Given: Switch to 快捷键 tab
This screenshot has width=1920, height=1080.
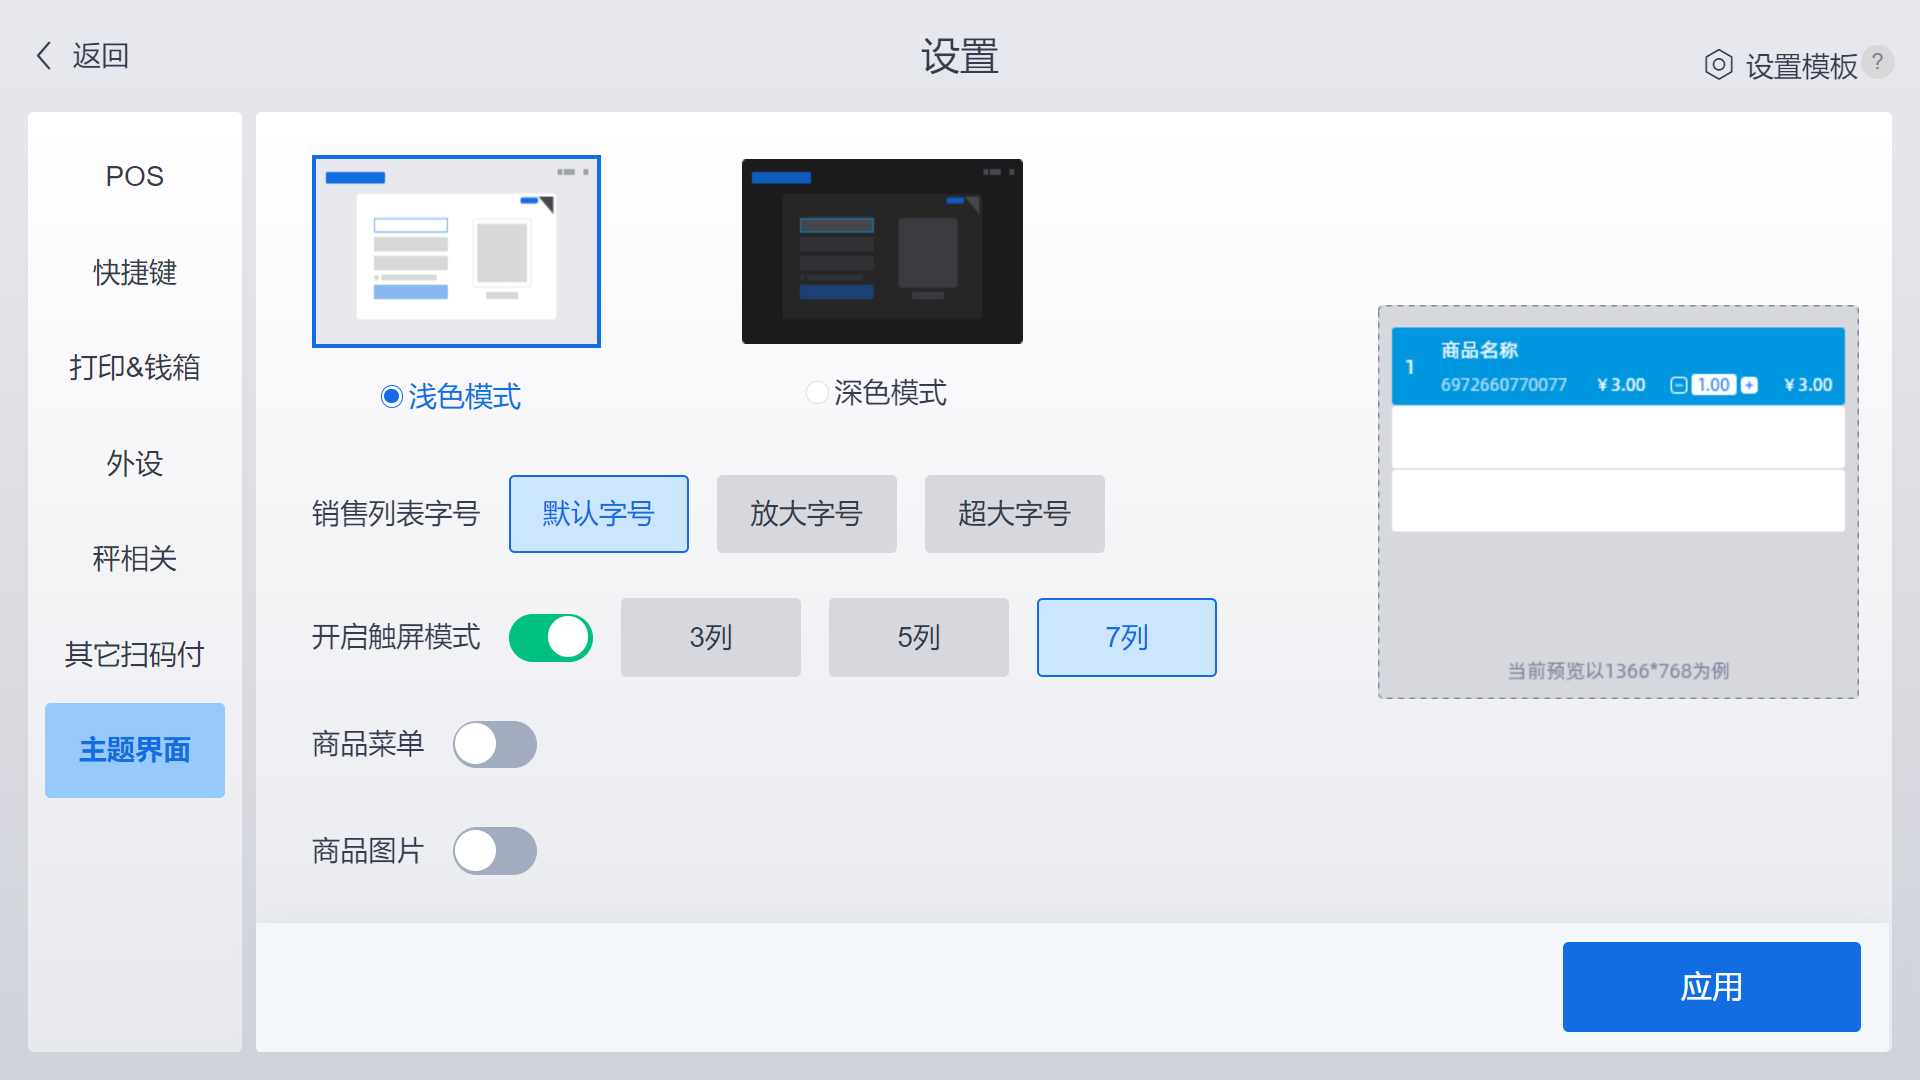Looking at the screenshot, I should point(135,272).
